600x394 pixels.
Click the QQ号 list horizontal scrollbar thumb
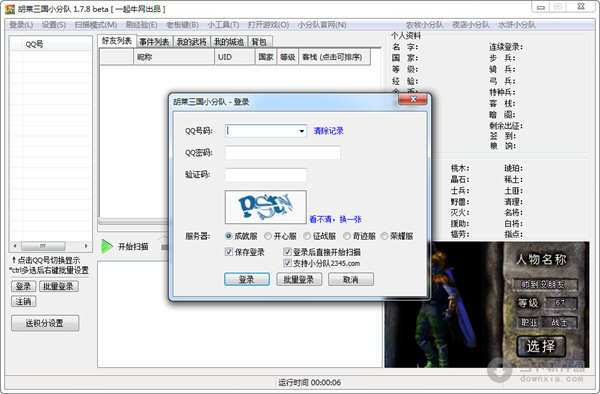[43, 246]
